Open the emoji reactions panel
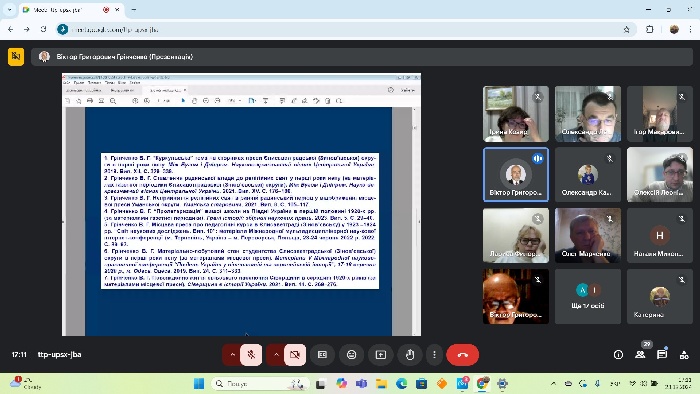 352,355
